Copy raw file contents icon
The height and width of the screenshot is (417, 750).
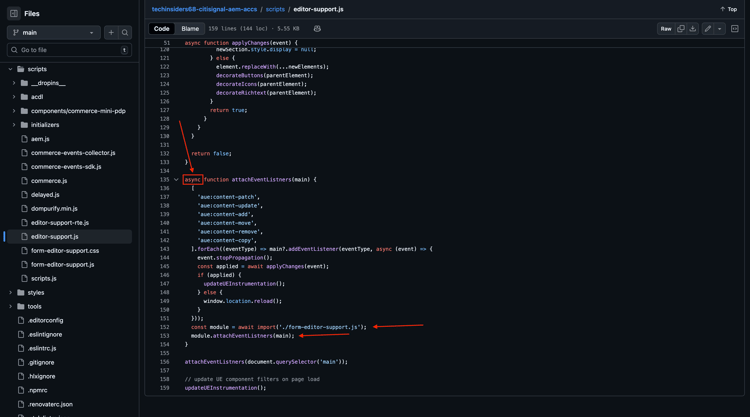[681, 29]
